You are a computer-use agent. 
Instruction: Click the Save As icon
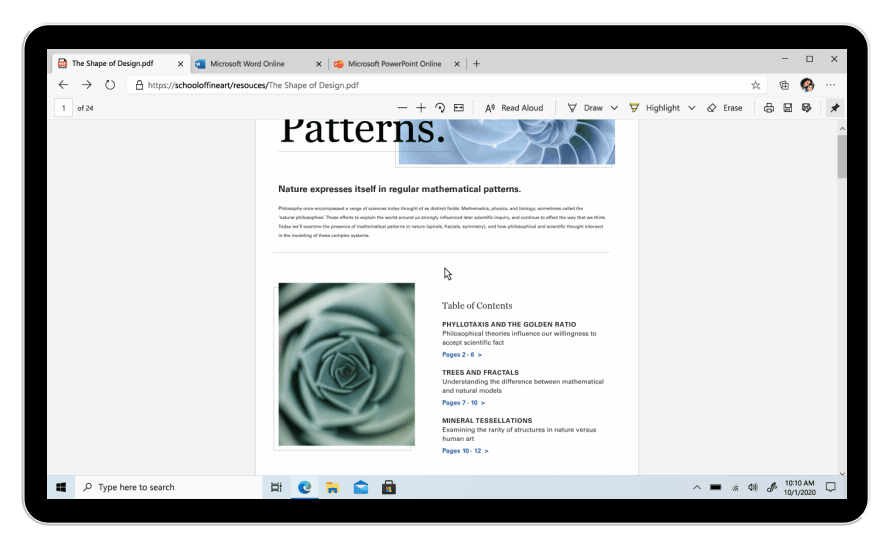[806, 108]
